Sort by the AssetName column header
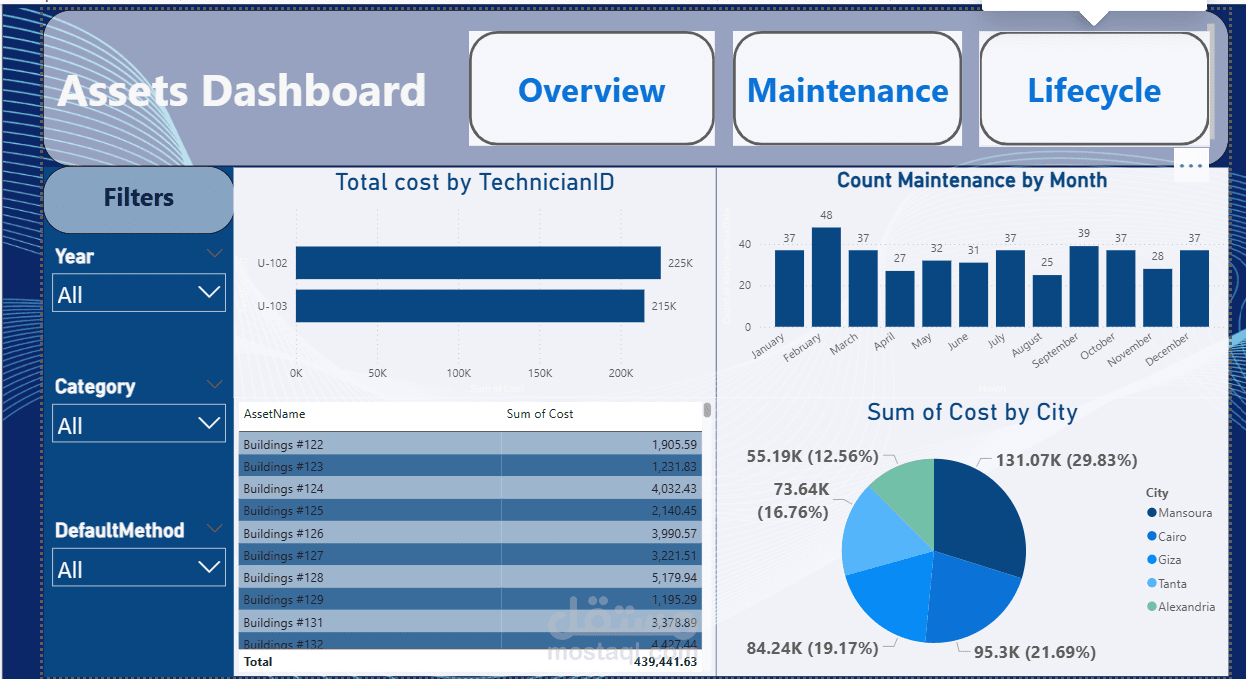 275,413
